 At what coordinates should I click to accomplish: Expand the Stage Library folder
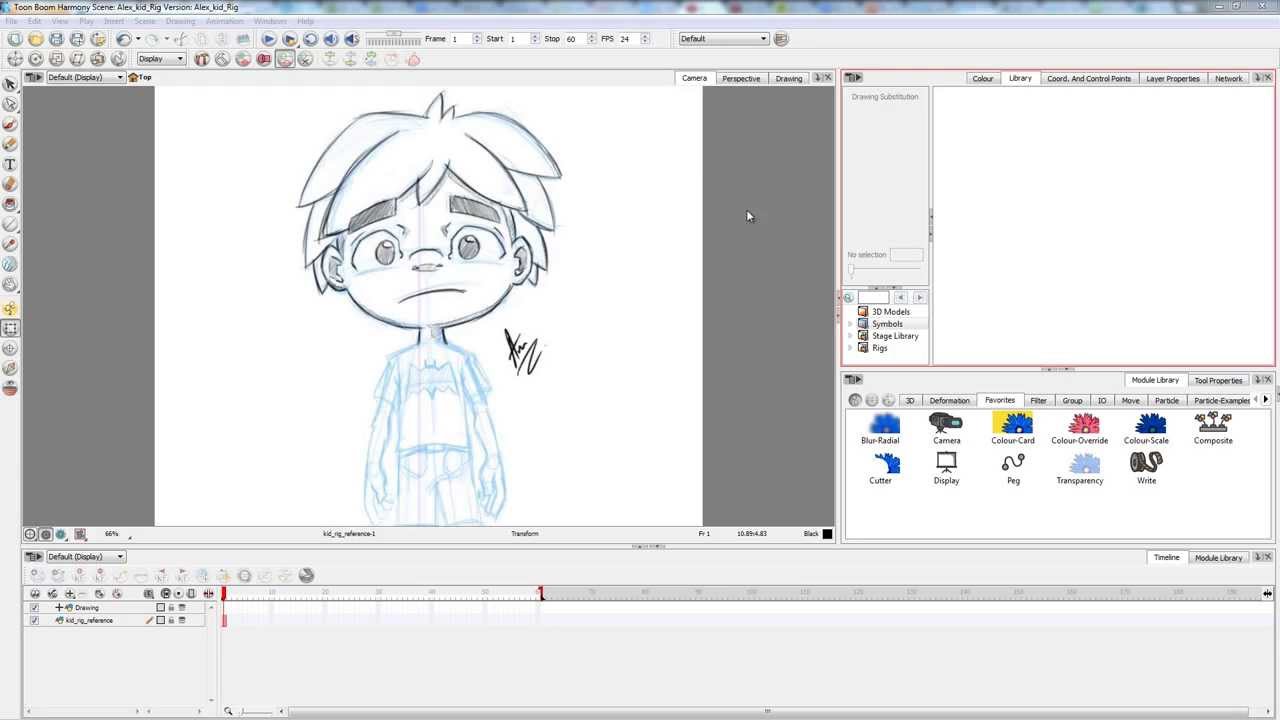point(851,336)
